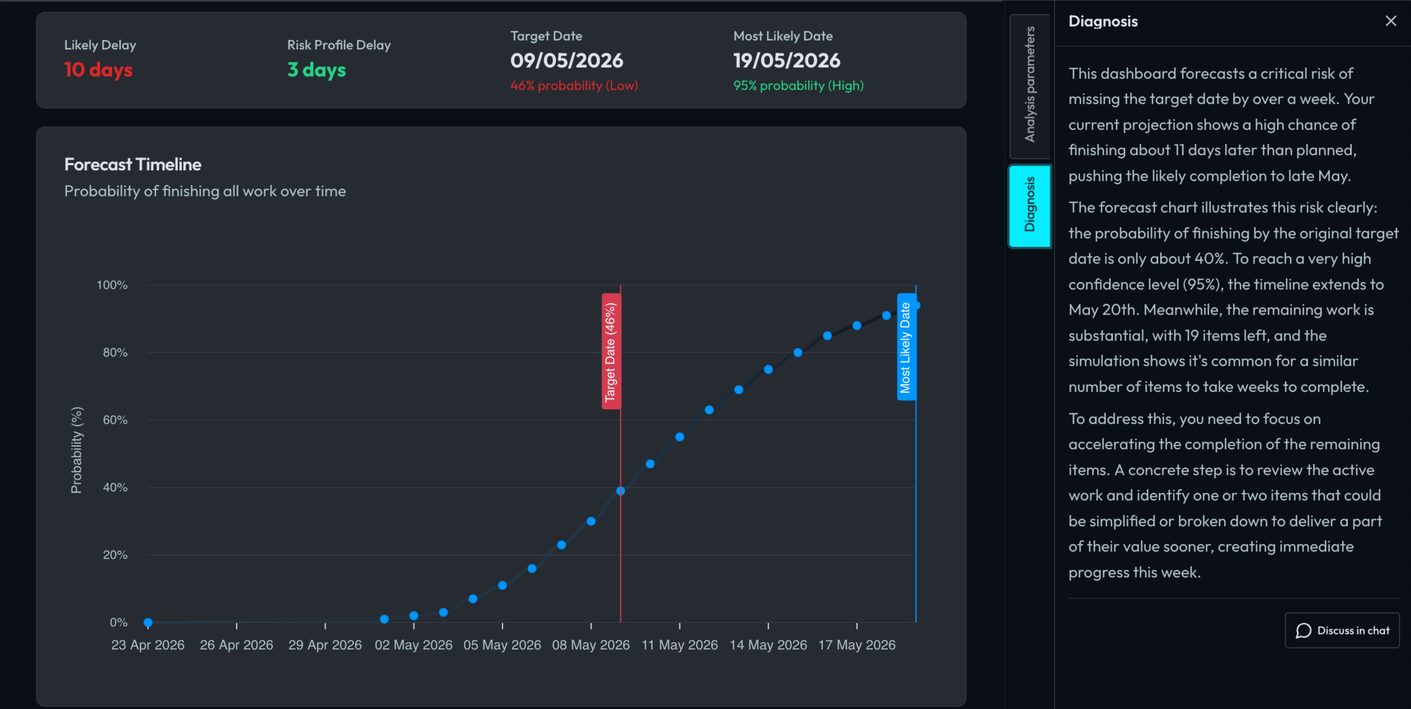Select the Risk Profile Delay value of 3 days
This screenshot has width=1411, height=709.
point(316,69)
